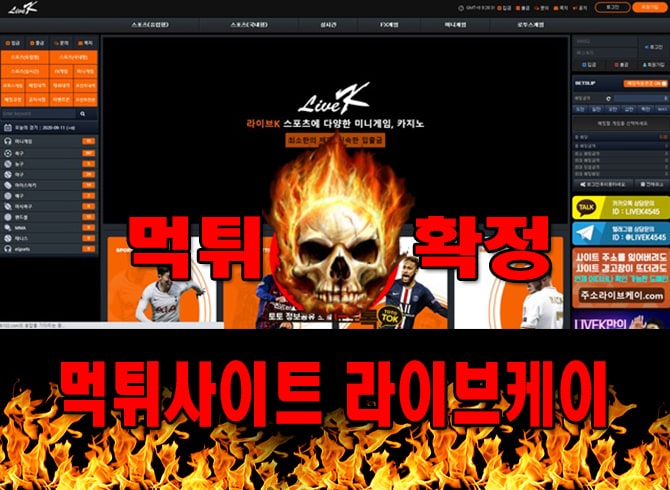
Task: Open the 스포츠(국내형) navigation tab
Action: [249, 25]
